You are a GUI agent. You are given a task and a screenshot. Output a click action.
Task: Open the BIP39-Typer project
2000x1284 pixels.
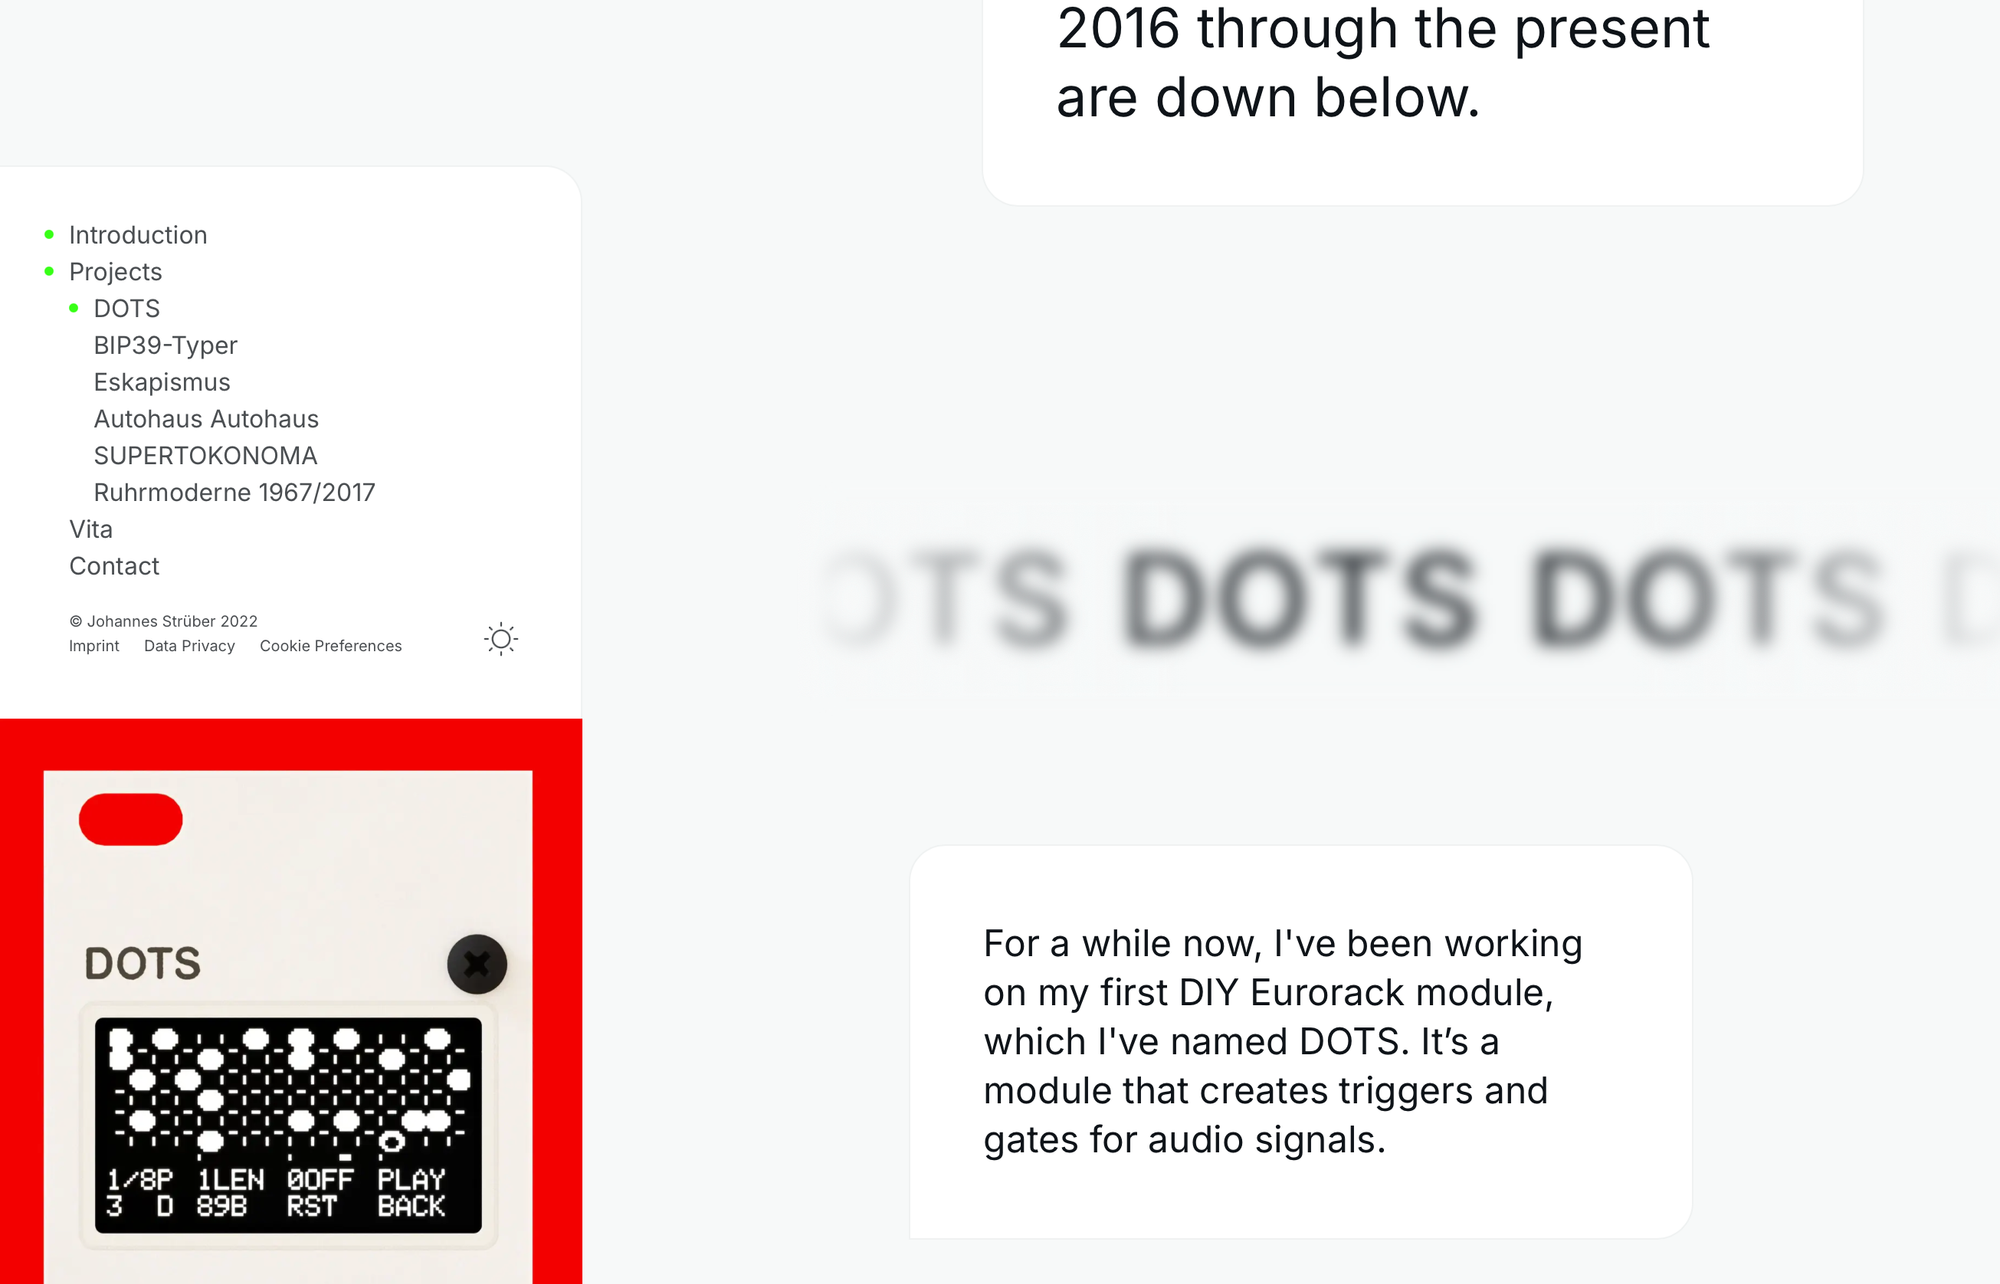165,346
